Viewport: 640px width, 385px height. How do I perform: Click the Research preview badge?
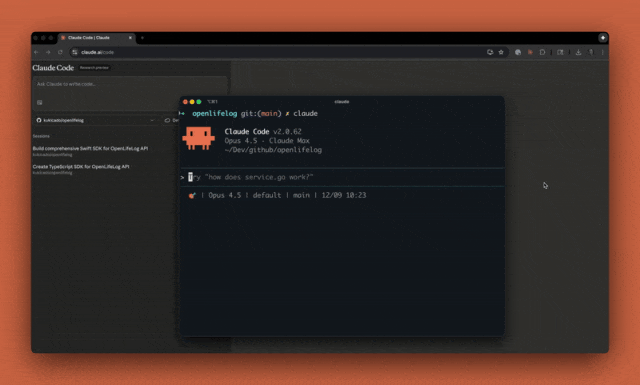click(x=94, y=68)
